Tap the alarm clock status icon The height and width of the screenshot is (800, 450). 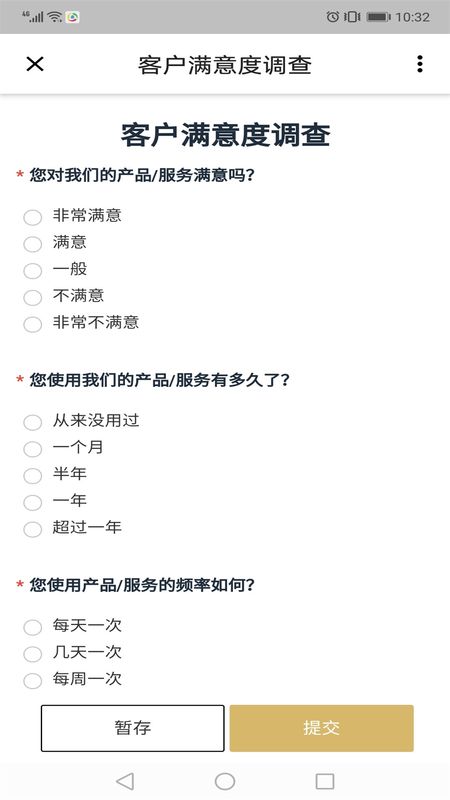[x=333, y=17]
